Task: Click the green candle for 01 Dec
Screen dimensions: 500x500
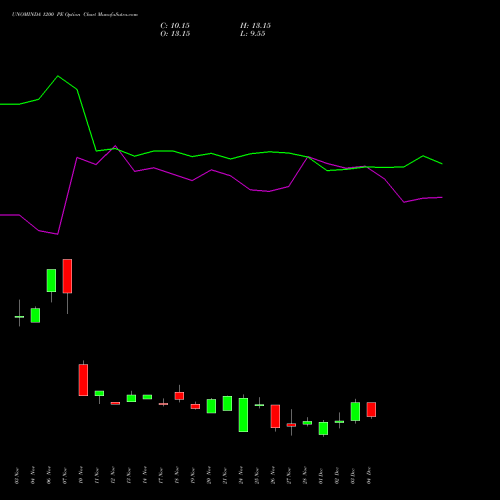Action: (323, 428)
